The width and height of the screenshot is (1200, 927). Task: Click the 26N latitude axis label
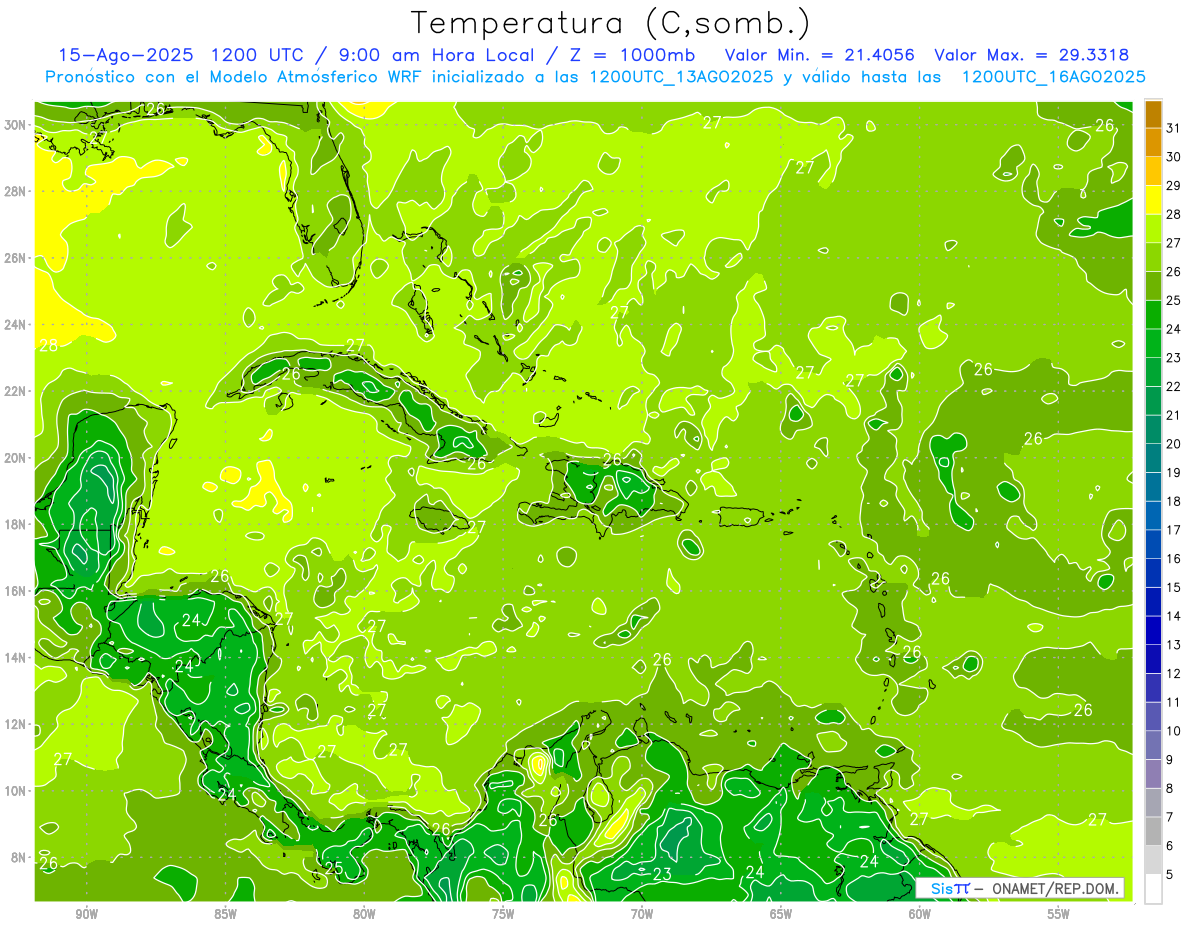tap(15, 258)
